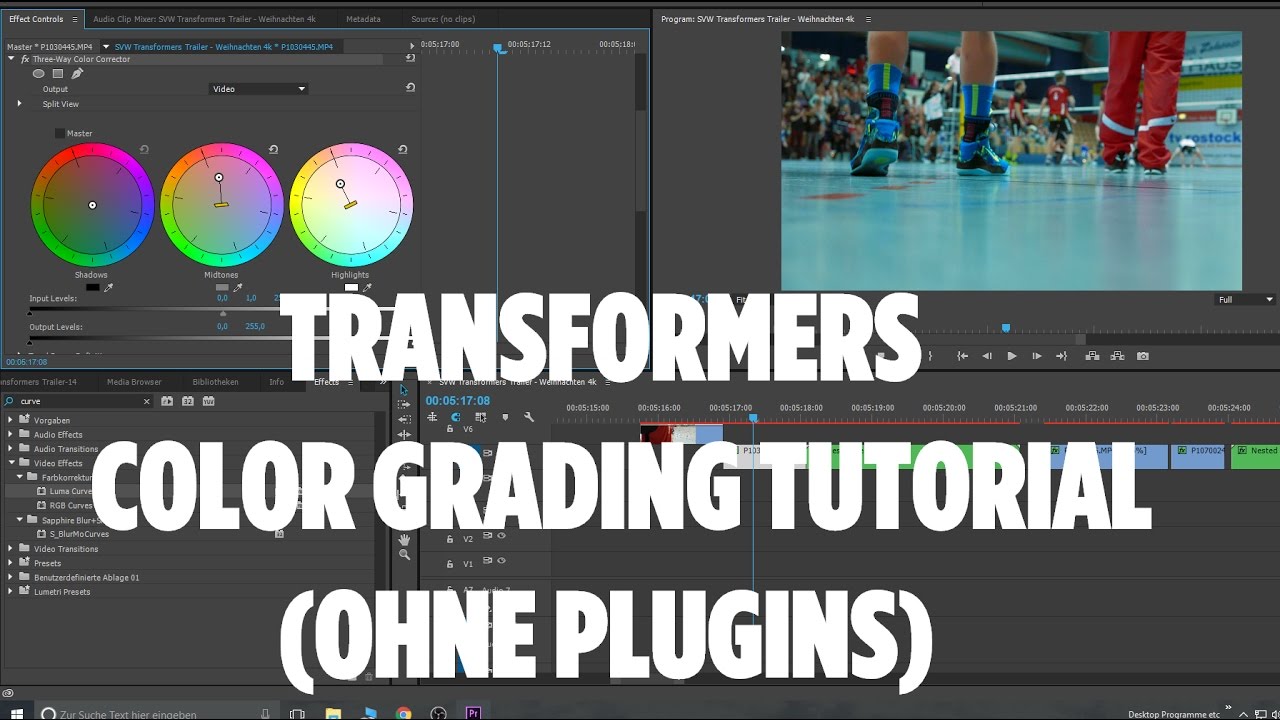
Task: Toggle sequence nest insert mode icon
Action: tap(432, 418)
